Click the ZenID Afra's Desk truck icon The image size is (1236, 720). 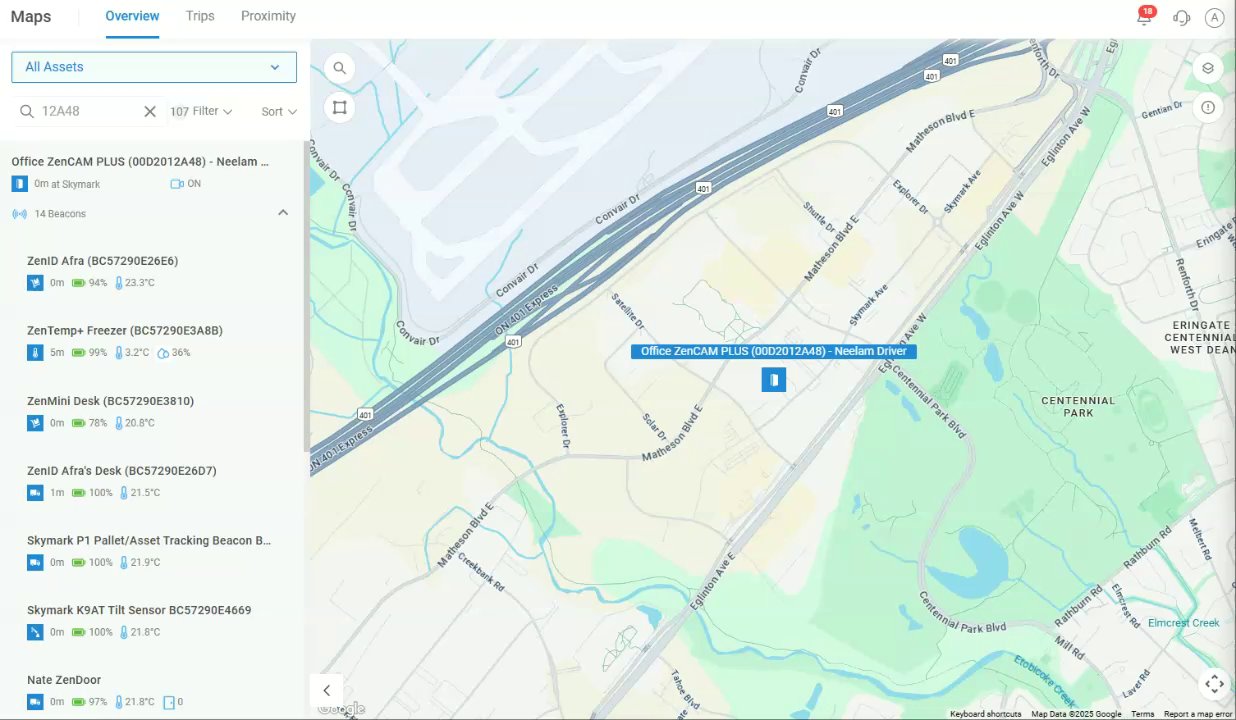pos(35,493)
